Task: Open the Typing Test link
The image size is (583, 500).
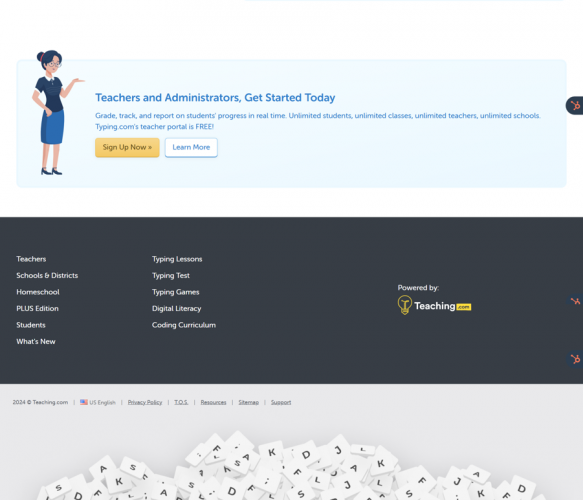Action: pyautogui.click(x=171, y=275)
